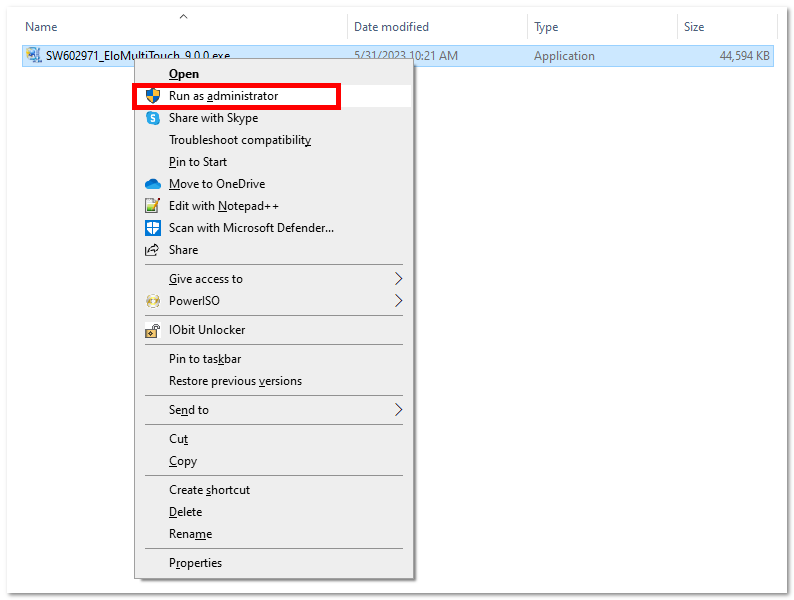Screen dimensions: 794x600
Task: Choose Share with Skype
Action: click(273, 118)
